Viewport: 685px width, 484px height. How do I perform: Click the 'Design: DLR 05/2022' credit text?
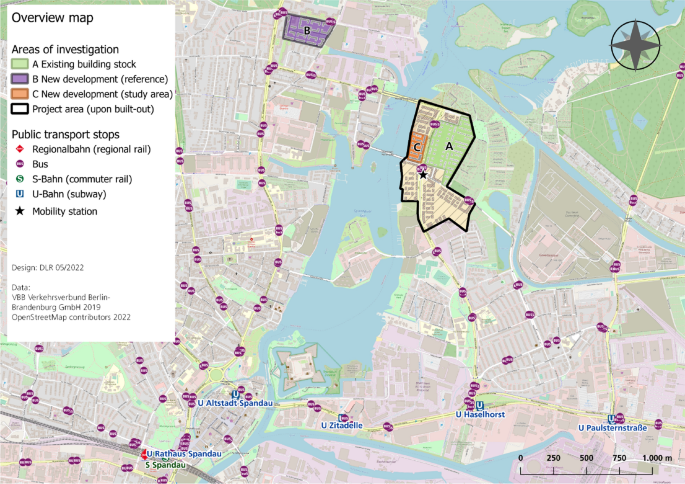pos(48,267)
